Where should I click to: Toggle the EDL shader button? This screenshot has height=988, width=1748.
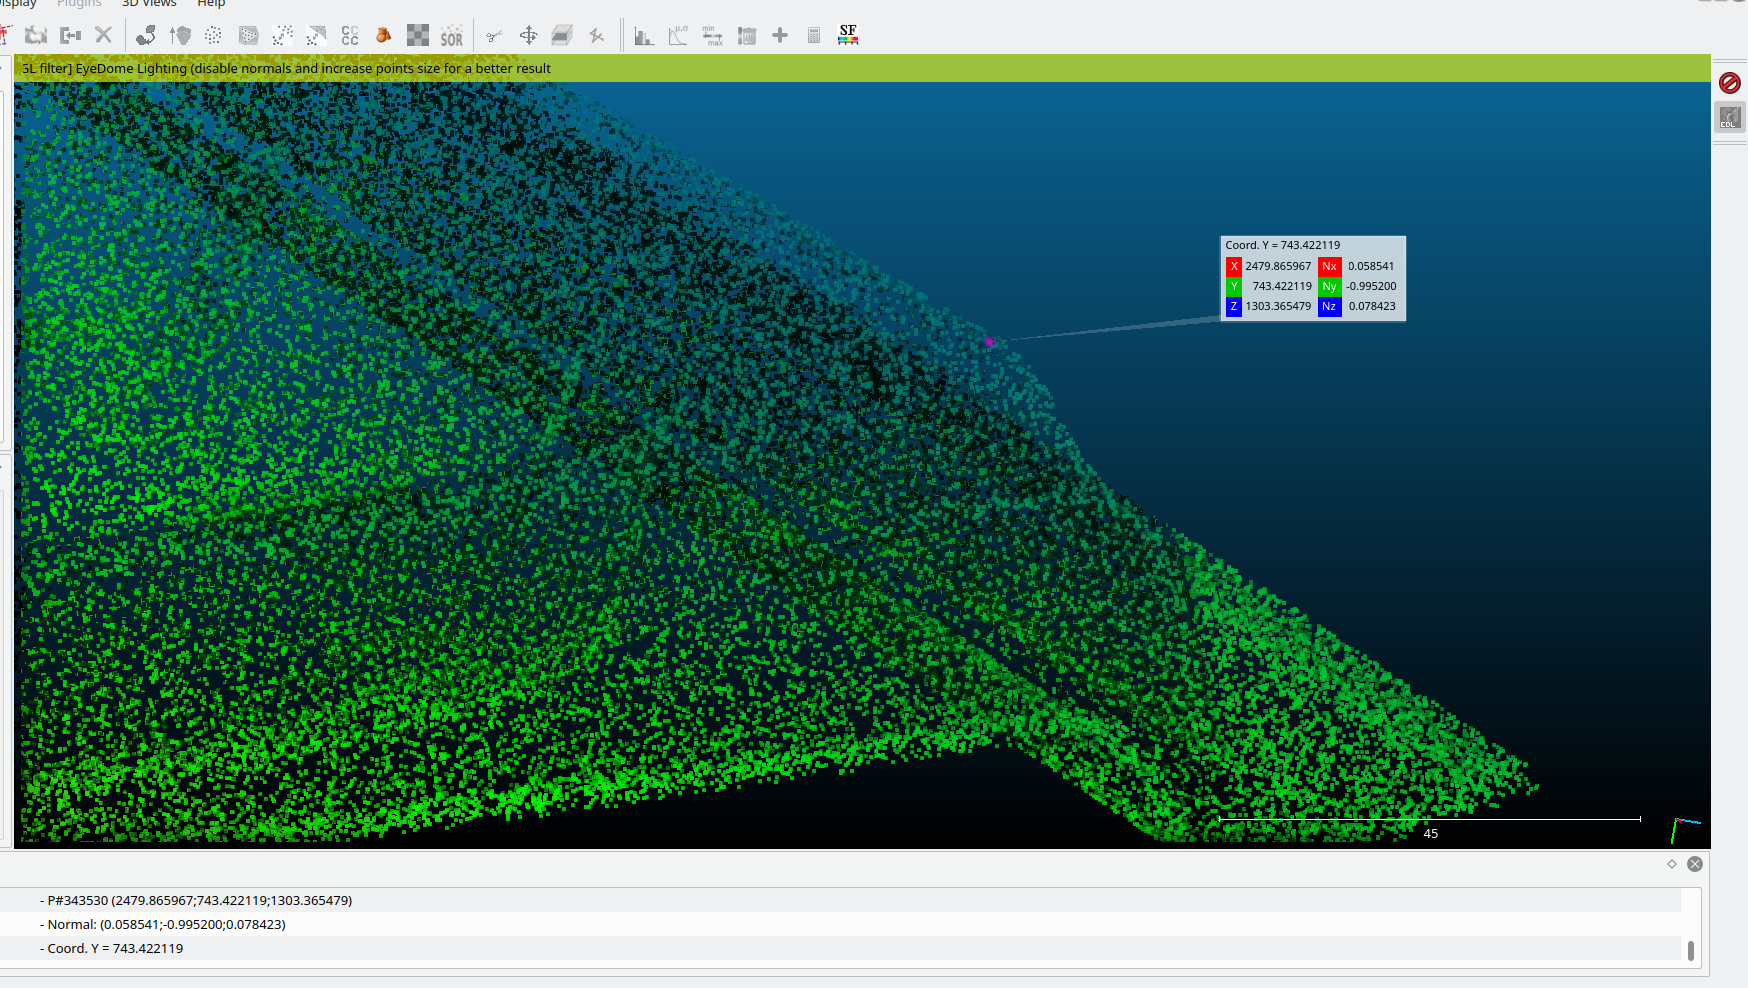[x=1729, y=118]
